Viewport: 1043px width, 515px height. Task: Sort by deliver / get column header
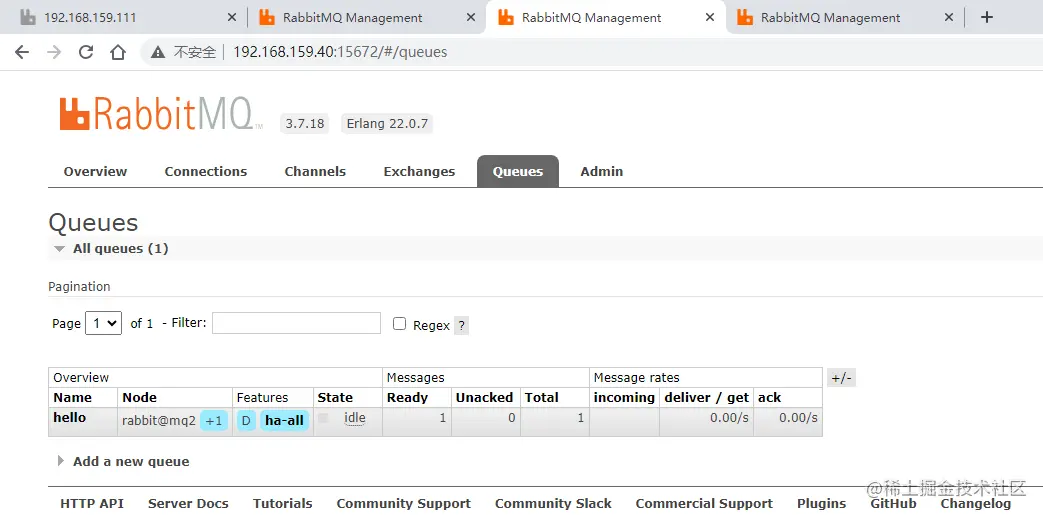click(706, 398)
